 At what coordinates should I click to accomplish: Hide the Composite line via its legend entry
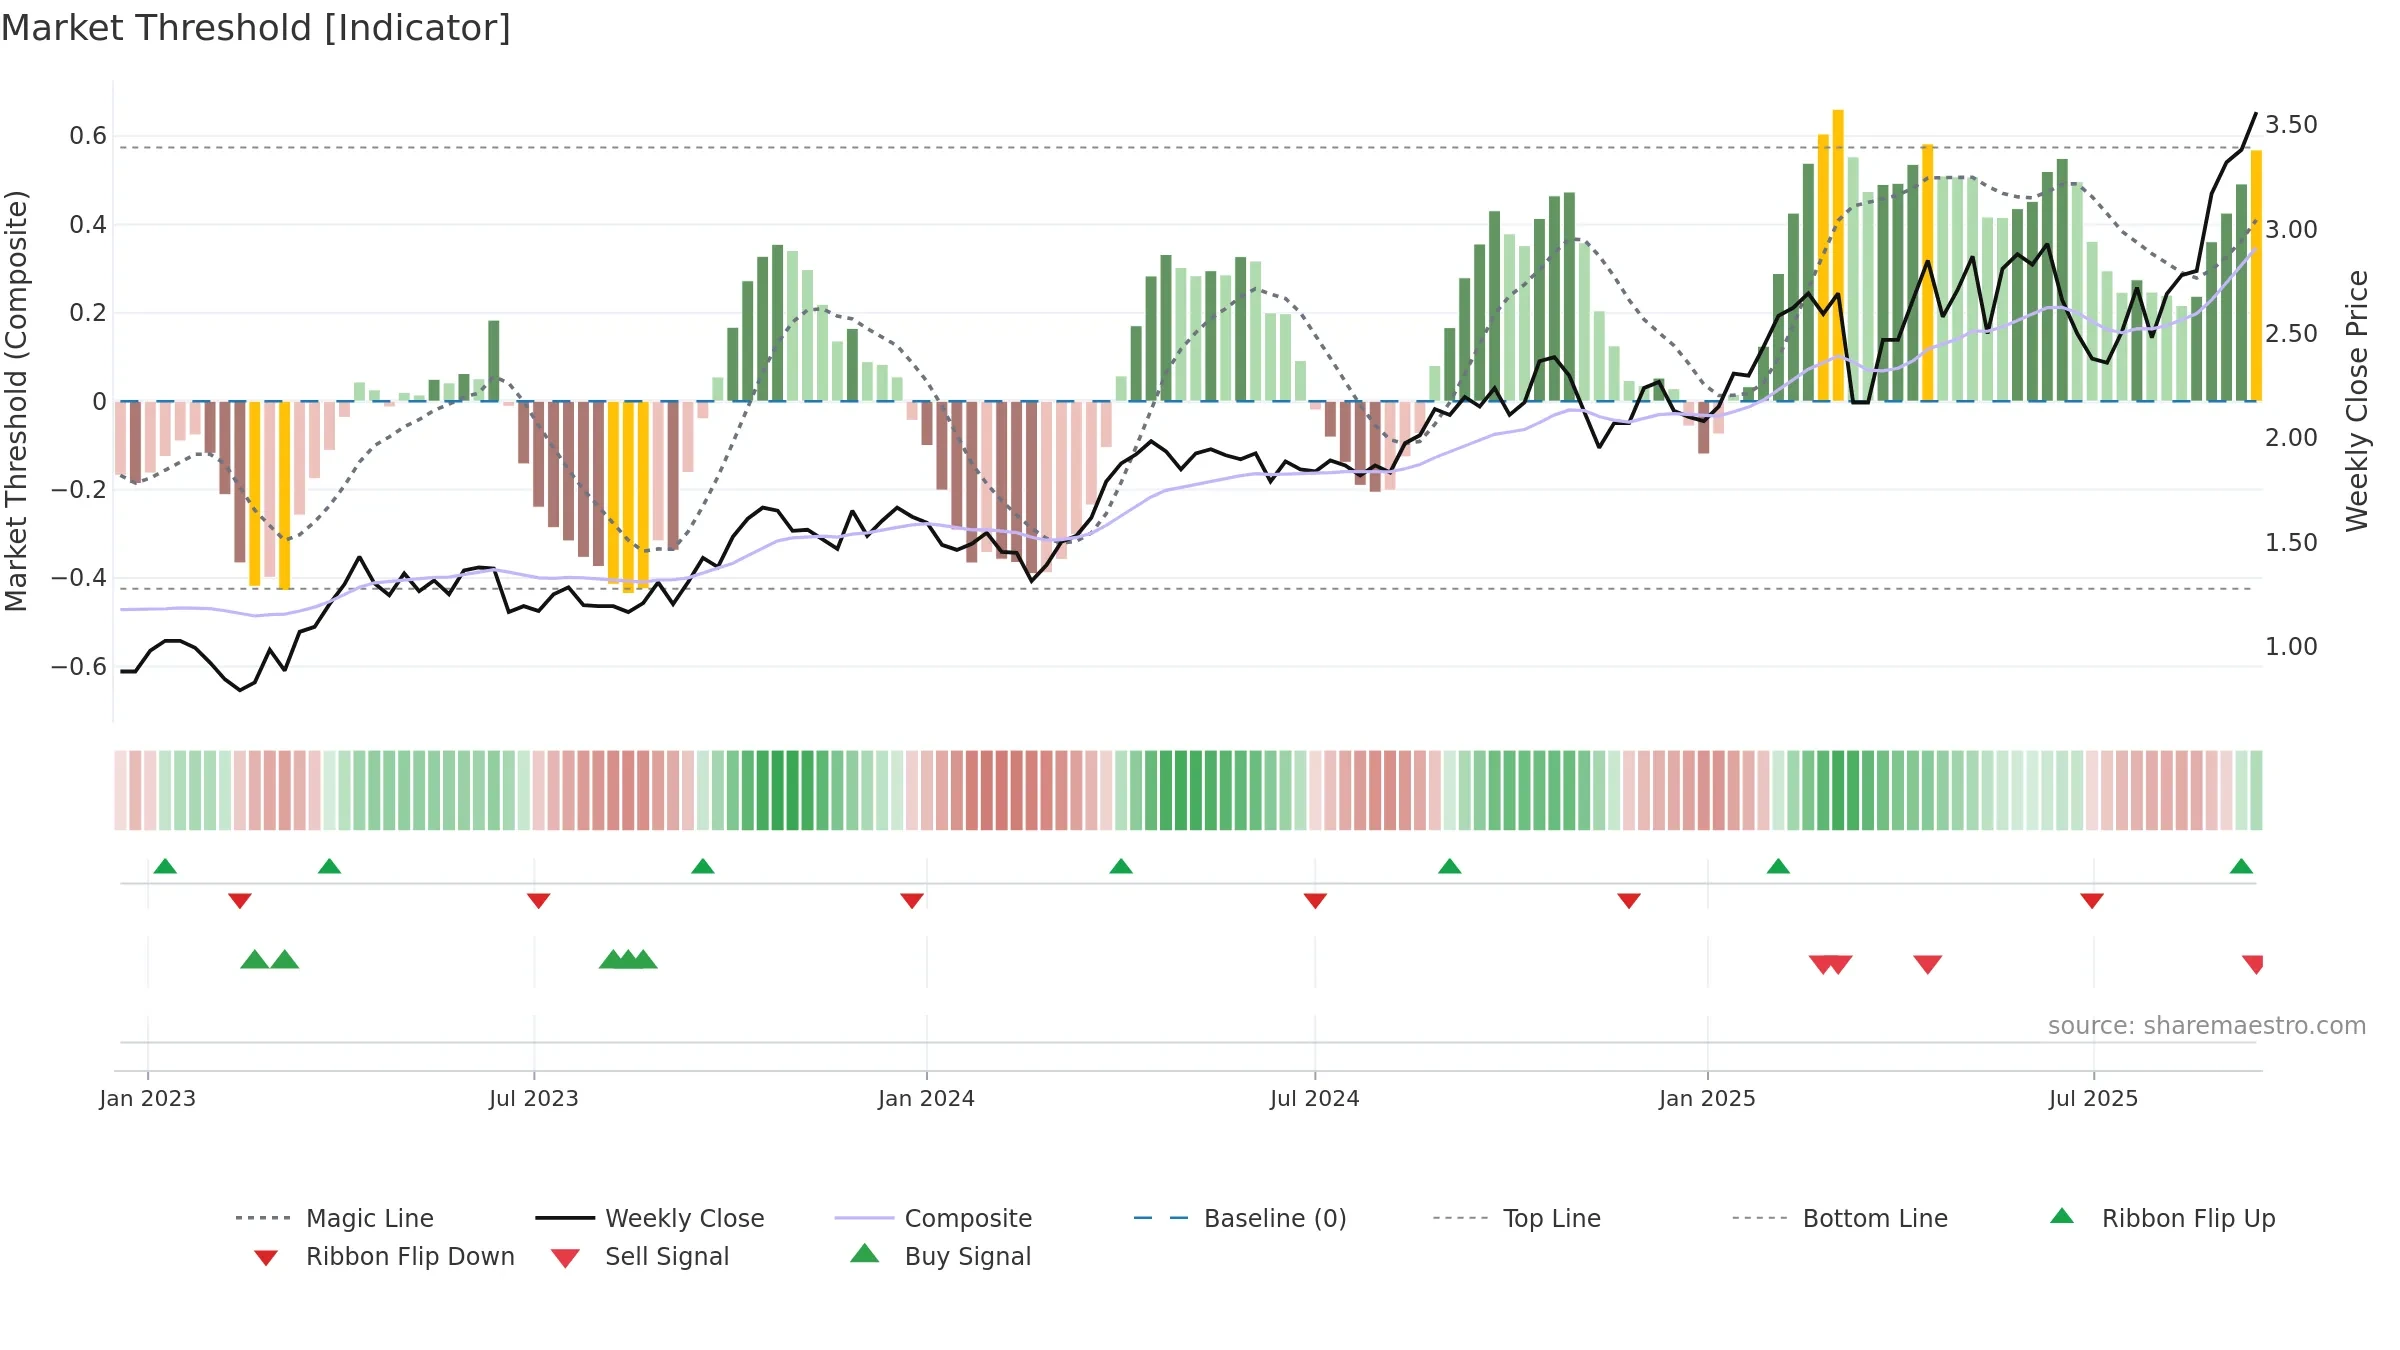[x=933, y=1218]
